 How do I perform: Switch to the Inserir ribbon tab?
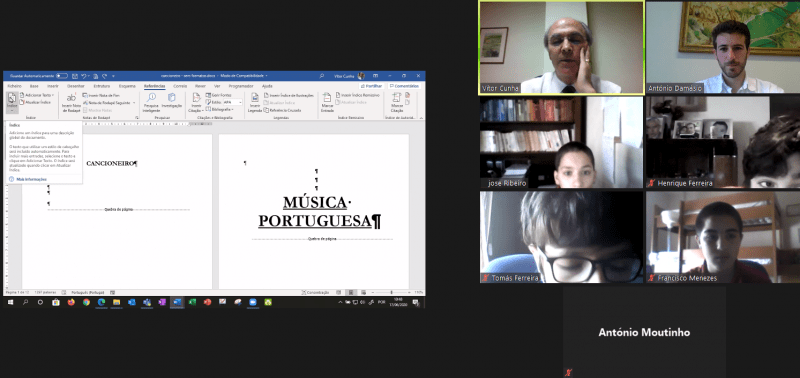tap(53, 86)
